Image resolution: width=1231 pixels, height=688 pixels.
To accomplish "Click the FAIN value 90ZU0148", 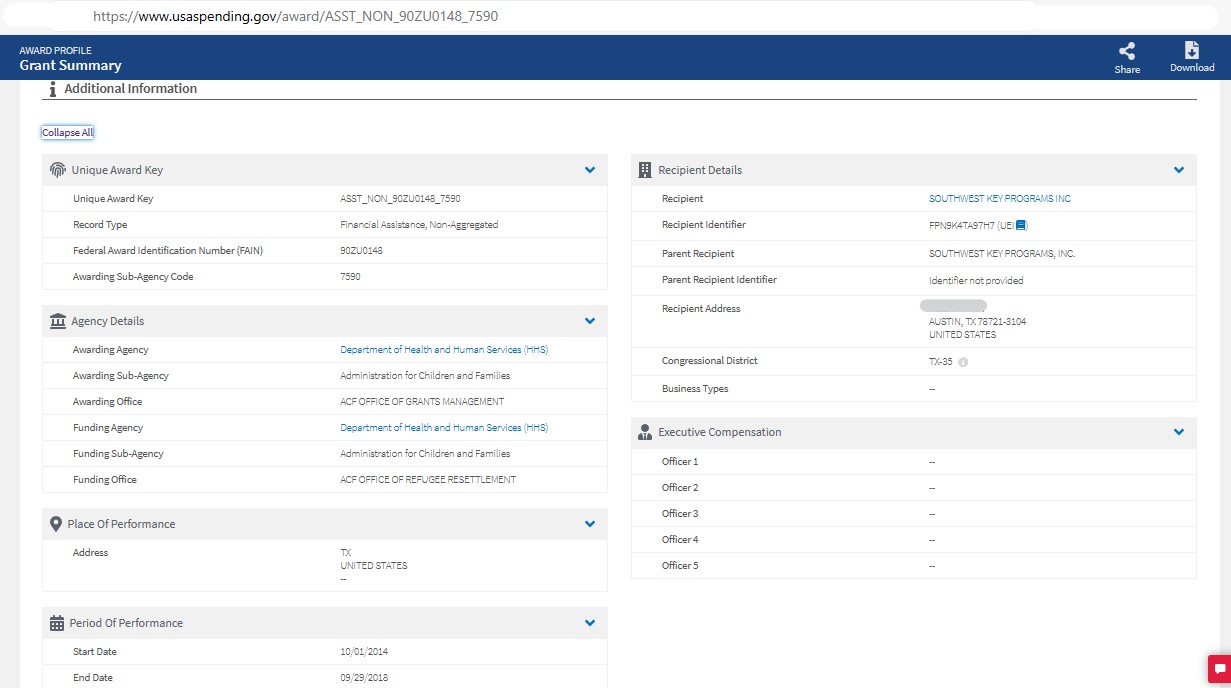I will pyautogui.click(x=361, y=251).
